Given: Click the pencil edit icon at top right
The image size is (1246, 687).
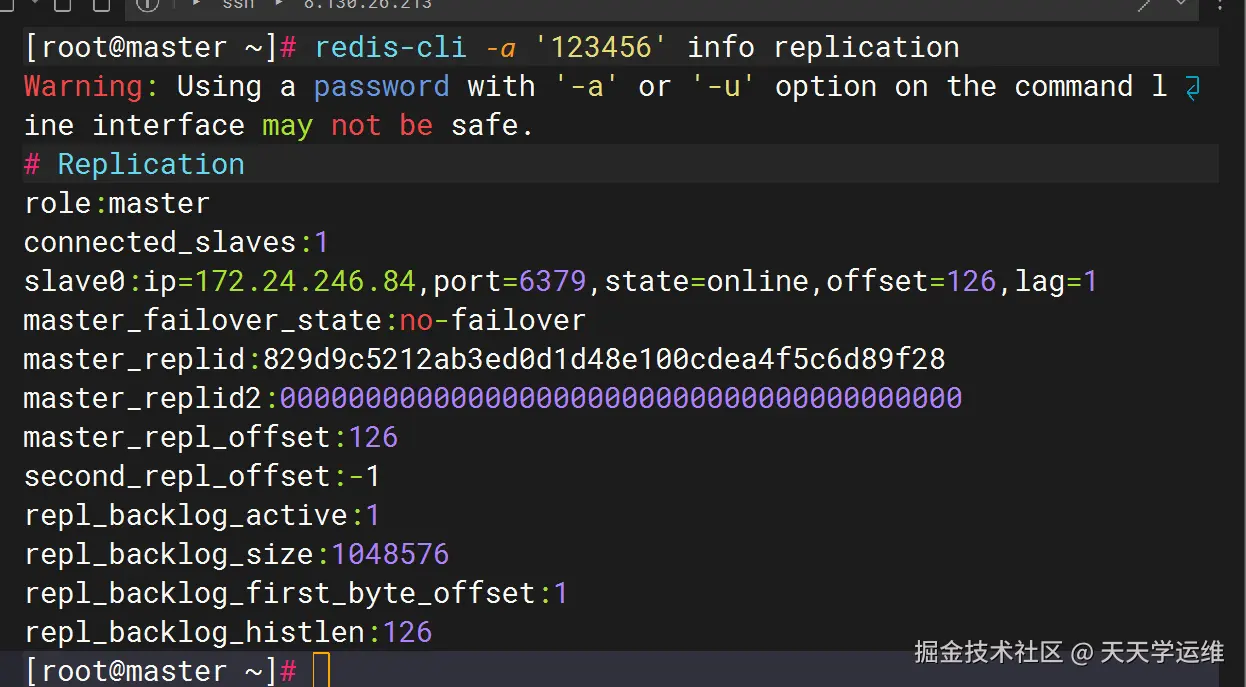Looking at the screenshot, I should pyautogui.click(x=1146, y=5).
